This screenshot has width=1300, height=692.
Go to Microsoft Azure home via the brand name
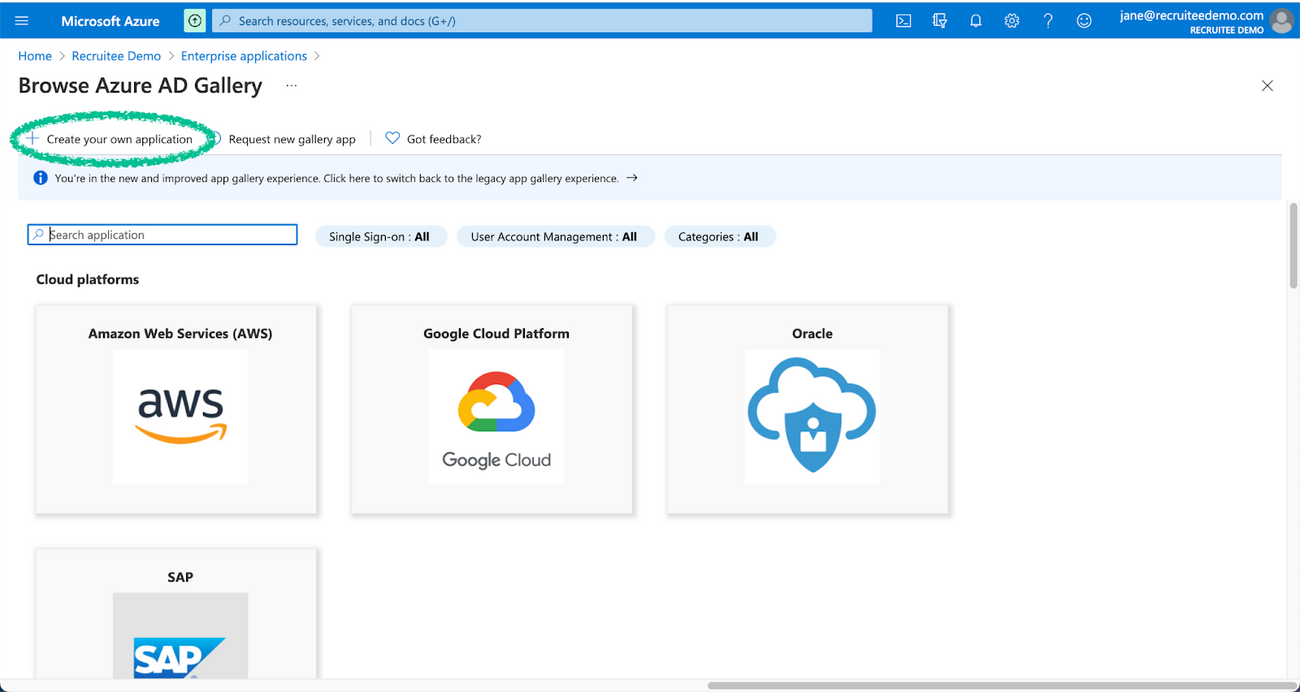110,20
